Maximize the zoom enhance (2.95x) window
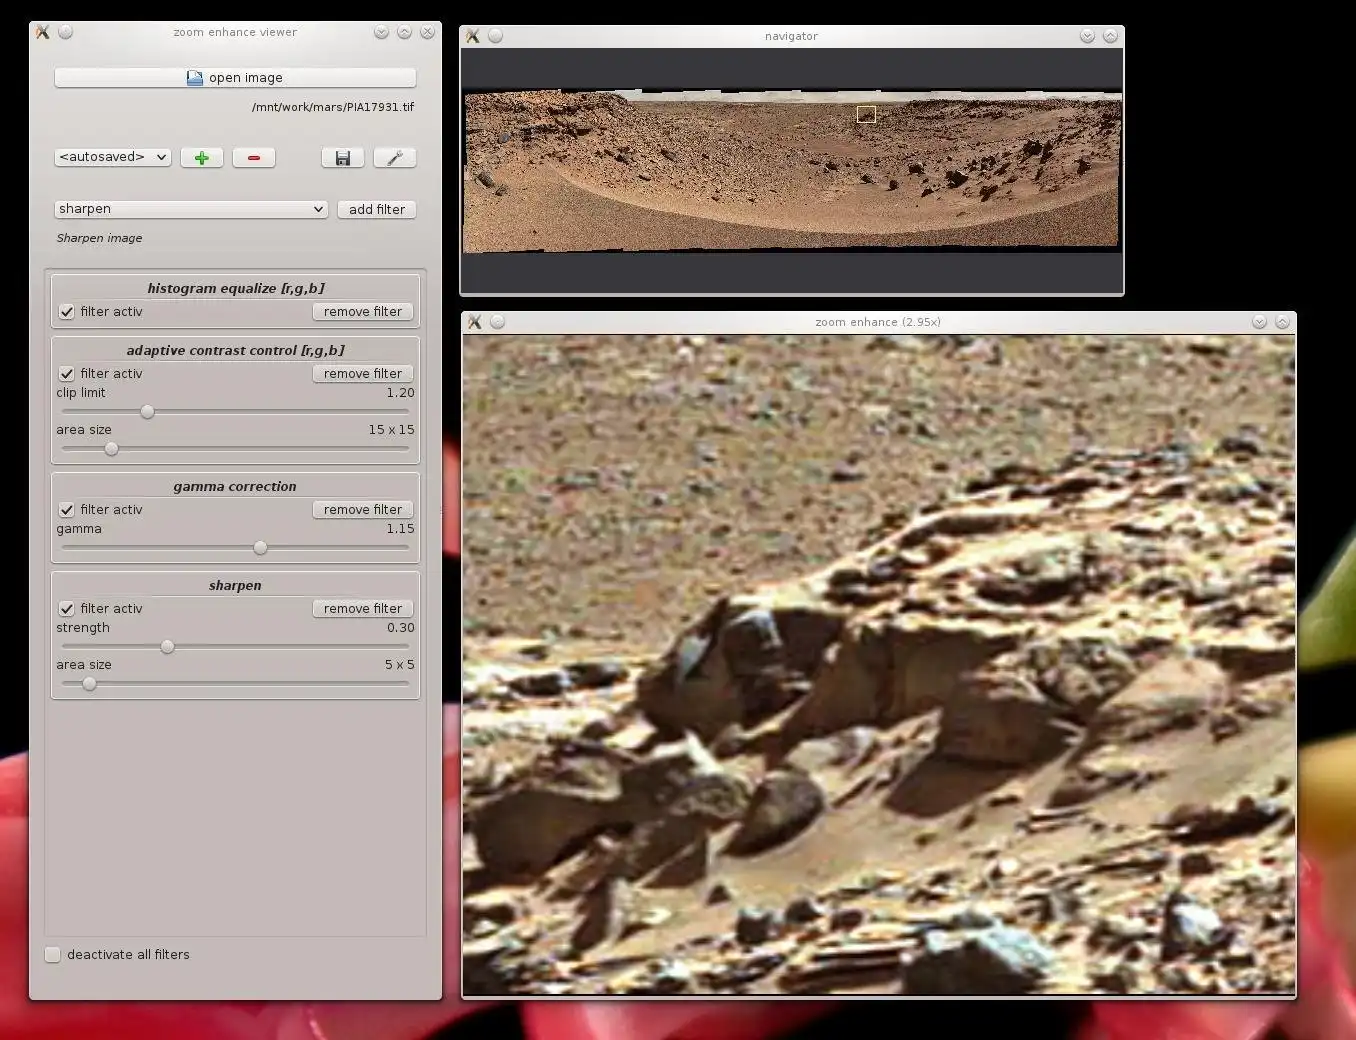Image resolution: width=1356 pixels, height=1040 pixels. [x=1282, y=322]
